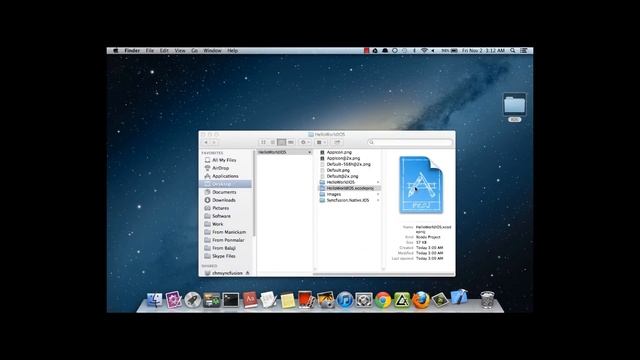Open Notification Center icon in menu bar
This screenshot has width=640, height=360.
coord(524,51)
